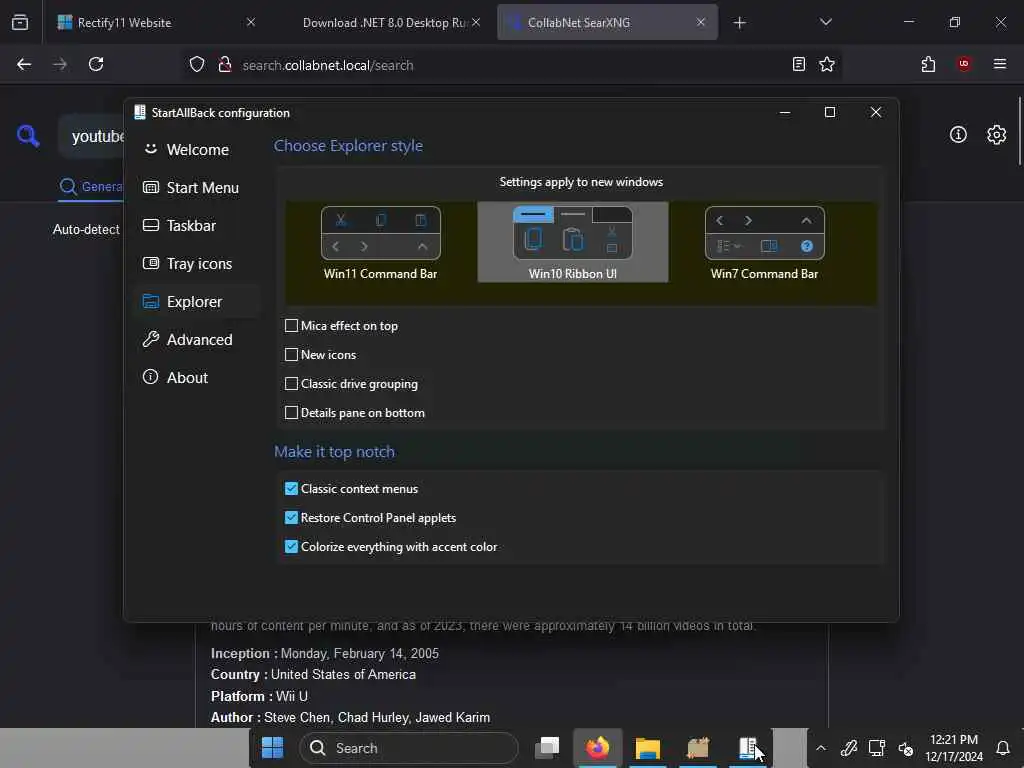This screenshot has width=1024, height=768.
Task: Click the Firefox forward arrow
Action: click(x=60, y=64)
